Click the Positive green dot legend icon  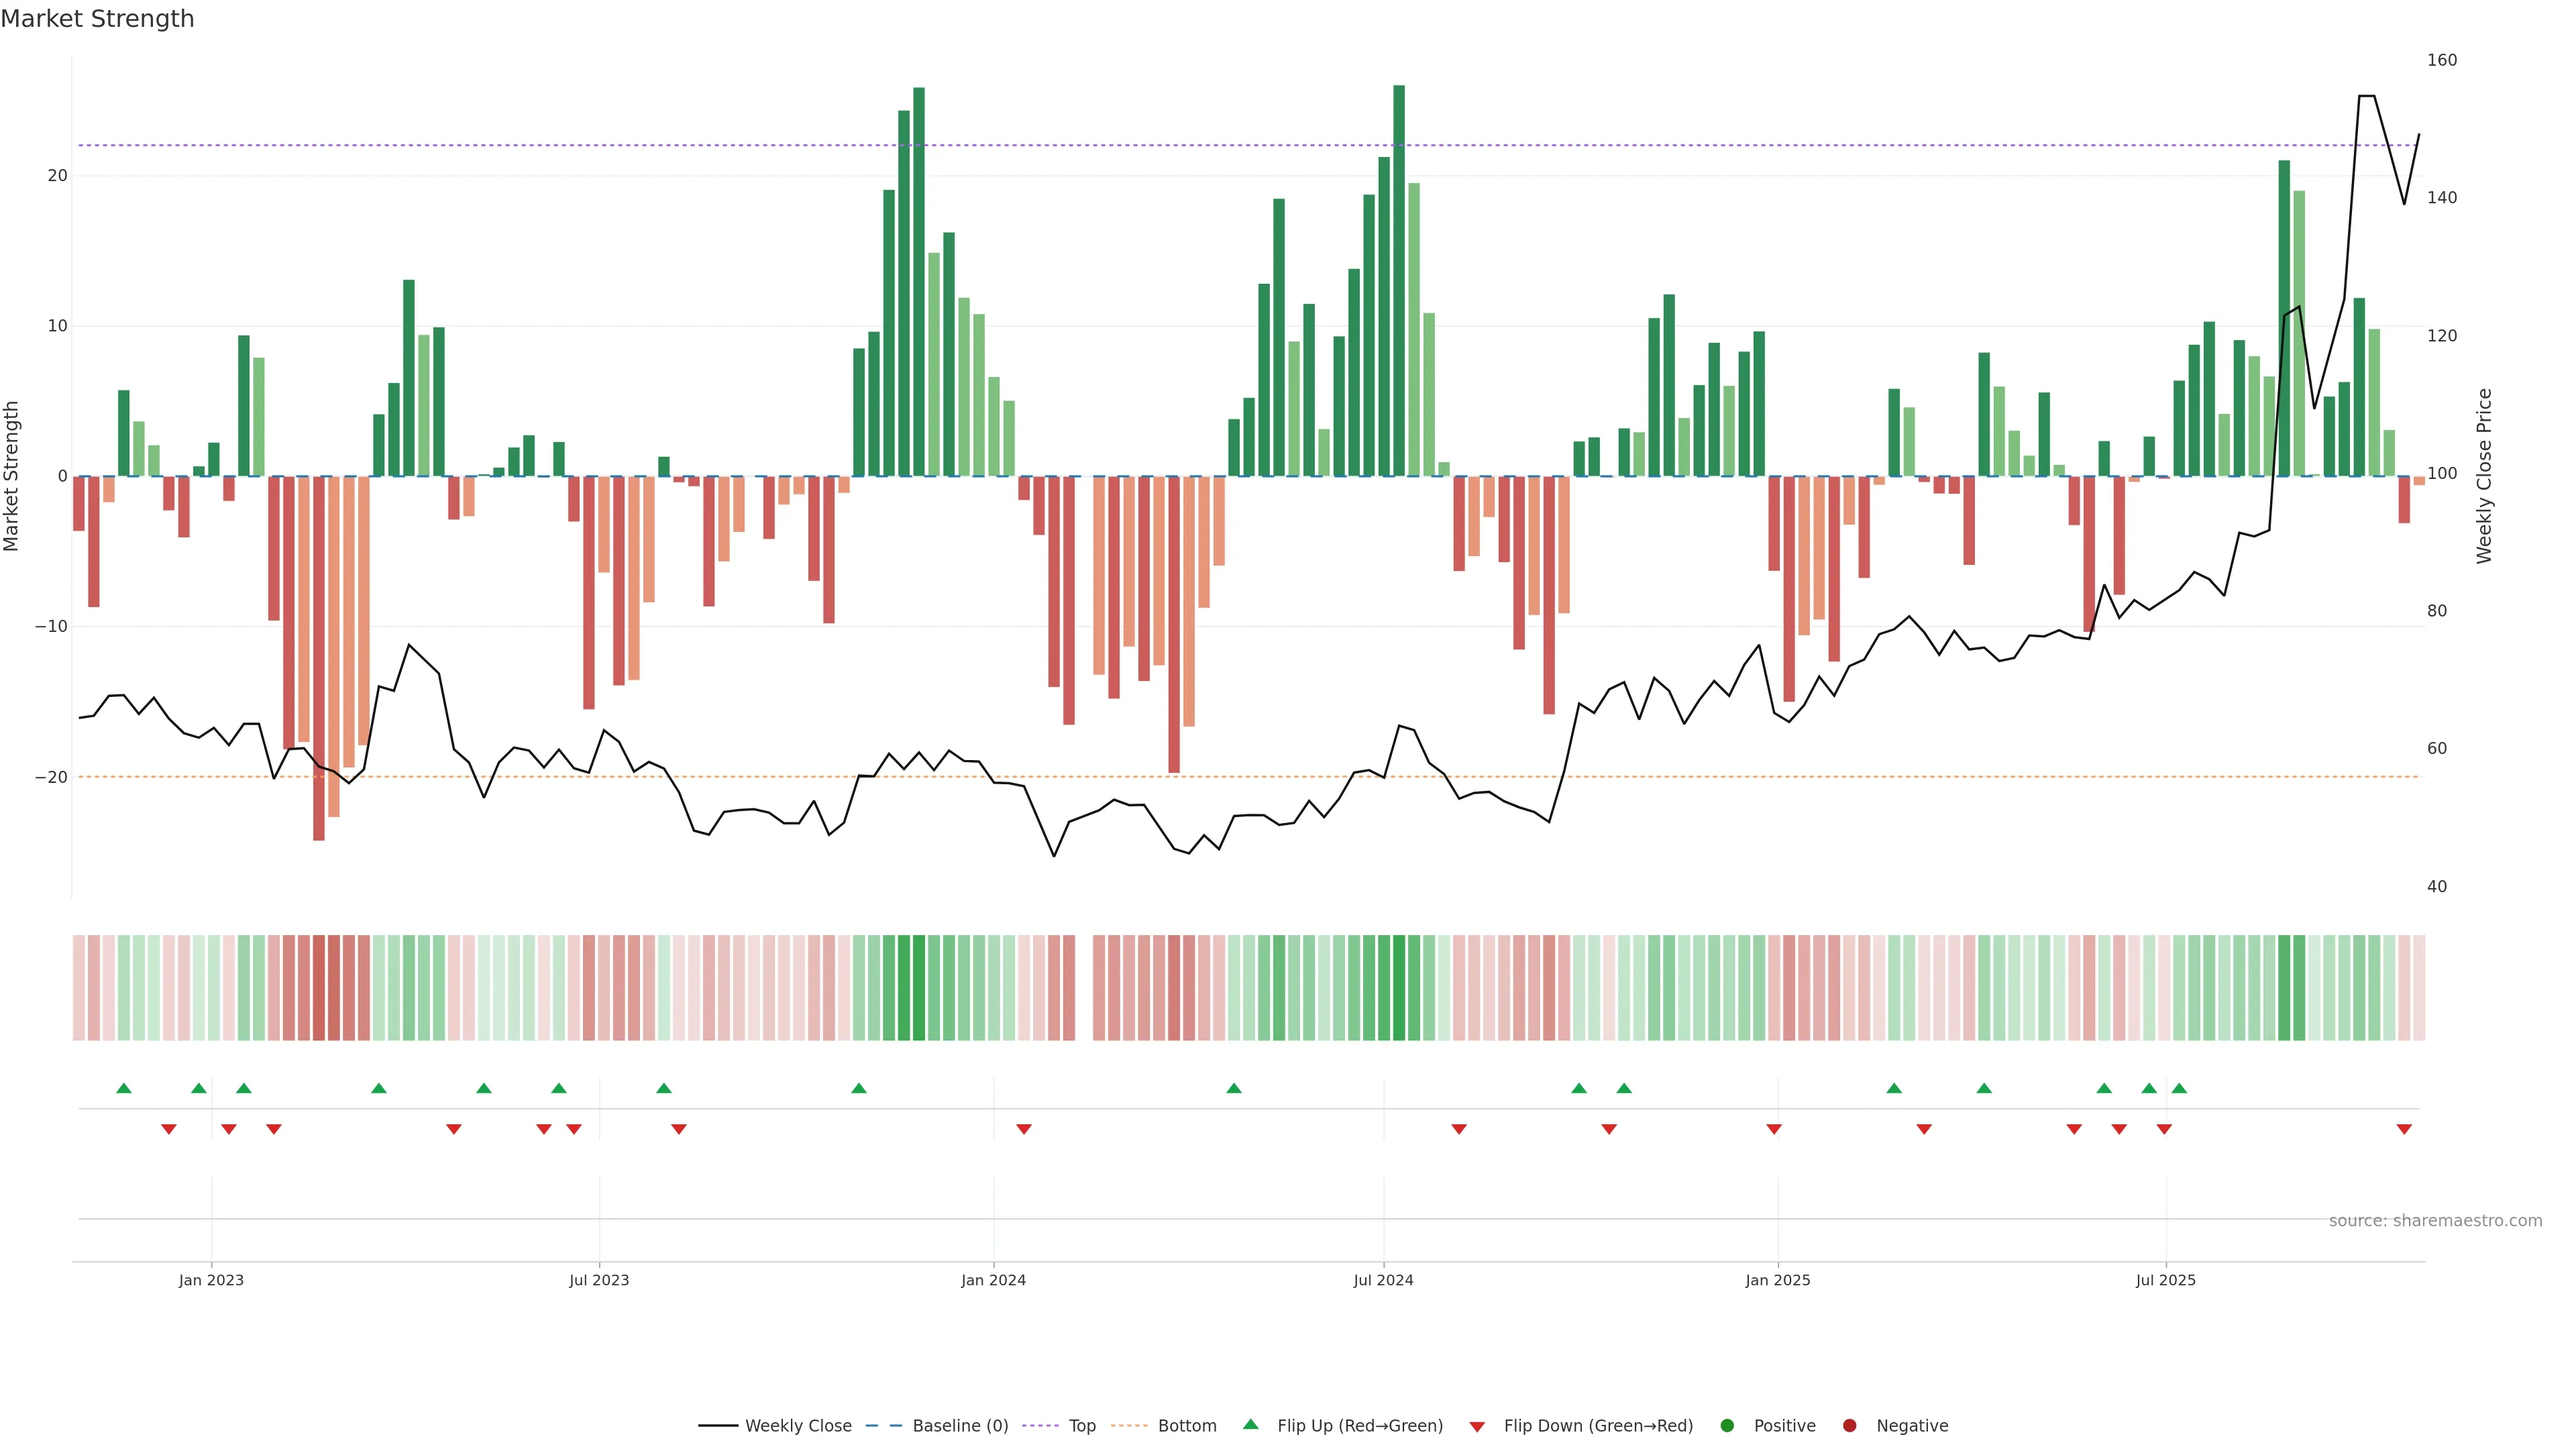[1727, 1426]
